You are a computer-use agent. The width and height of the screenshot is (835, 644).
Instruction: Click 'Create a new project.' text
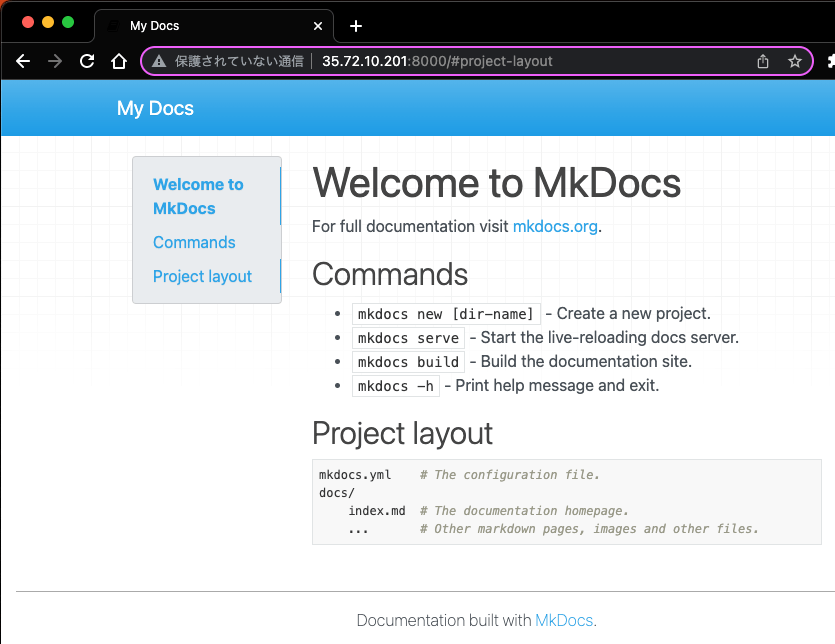(633, 313)
